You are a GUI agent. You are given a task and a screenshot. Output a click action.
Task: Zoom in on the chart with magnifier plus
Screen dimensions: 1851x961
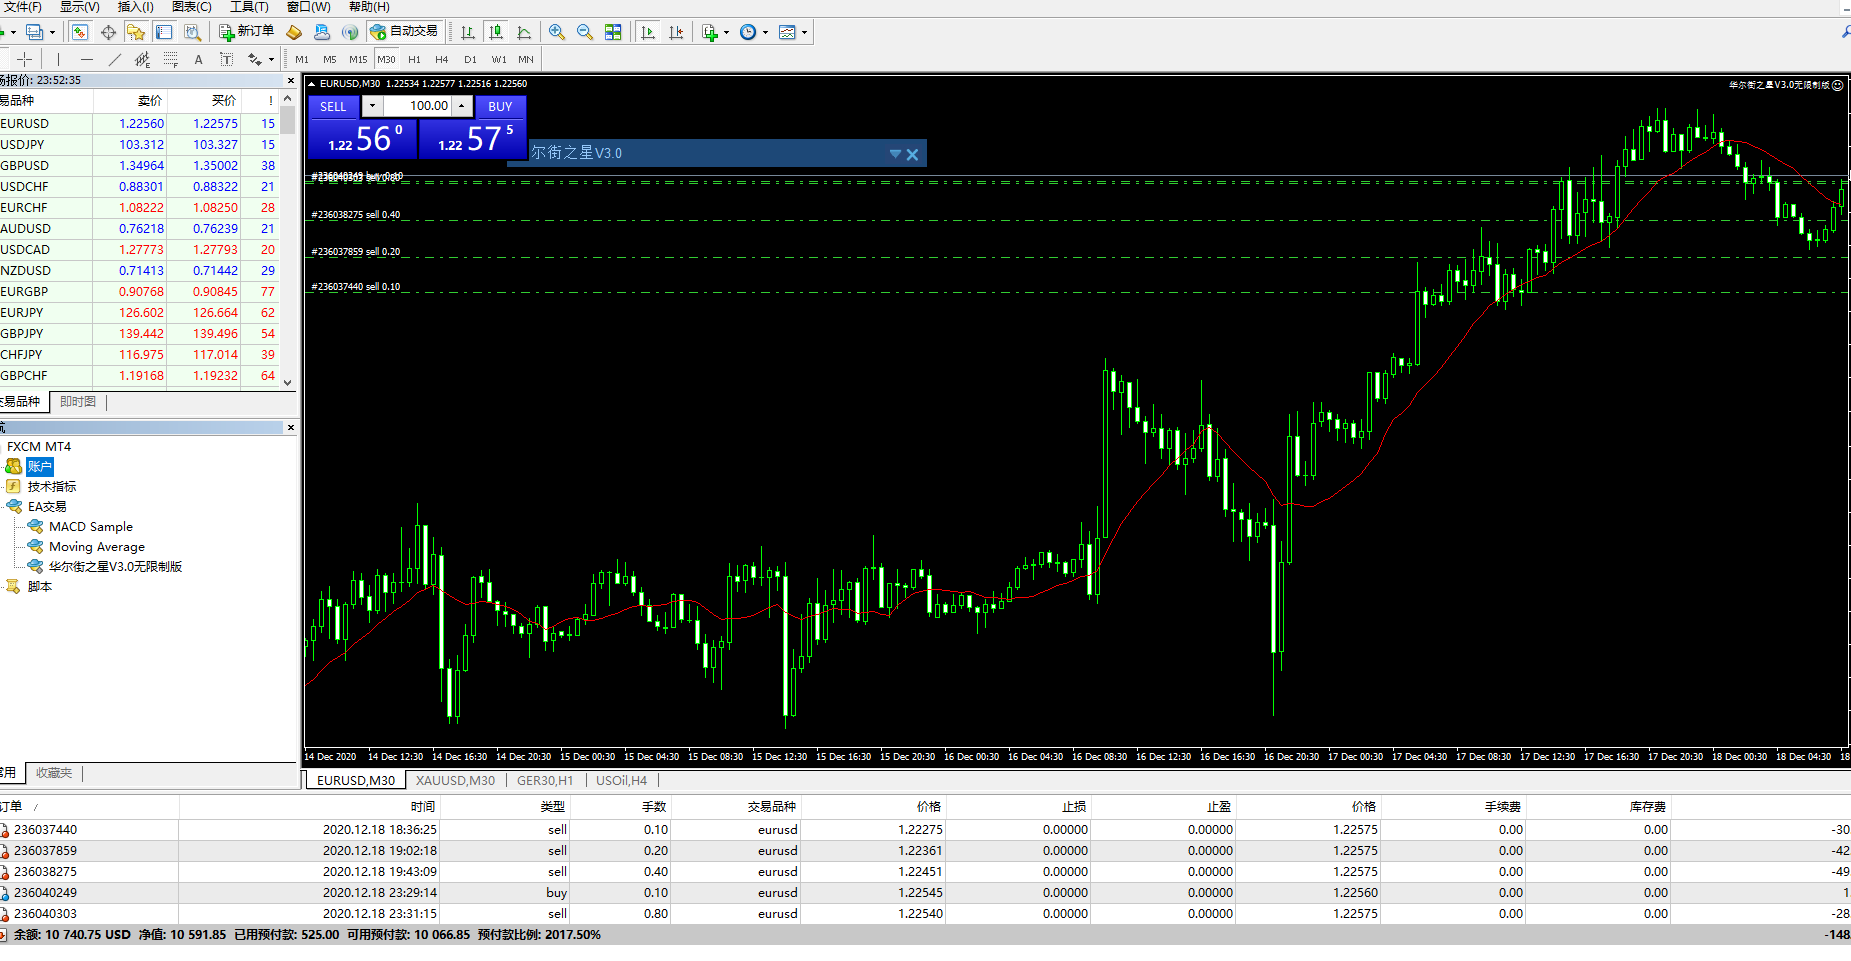pyautogui.click(x=557, y=32)
